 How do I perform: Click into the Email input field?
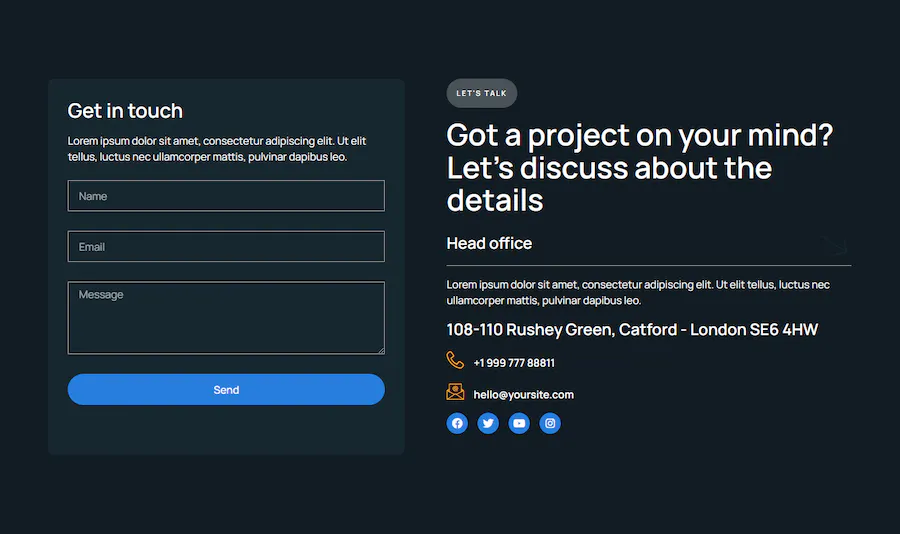(x=226, y=247)
